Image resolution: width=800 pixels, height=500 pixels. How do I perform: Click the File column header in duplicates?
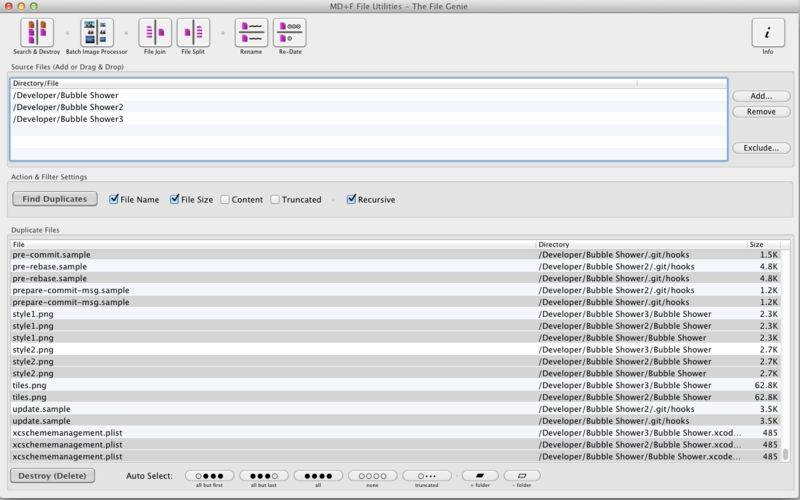273,244
